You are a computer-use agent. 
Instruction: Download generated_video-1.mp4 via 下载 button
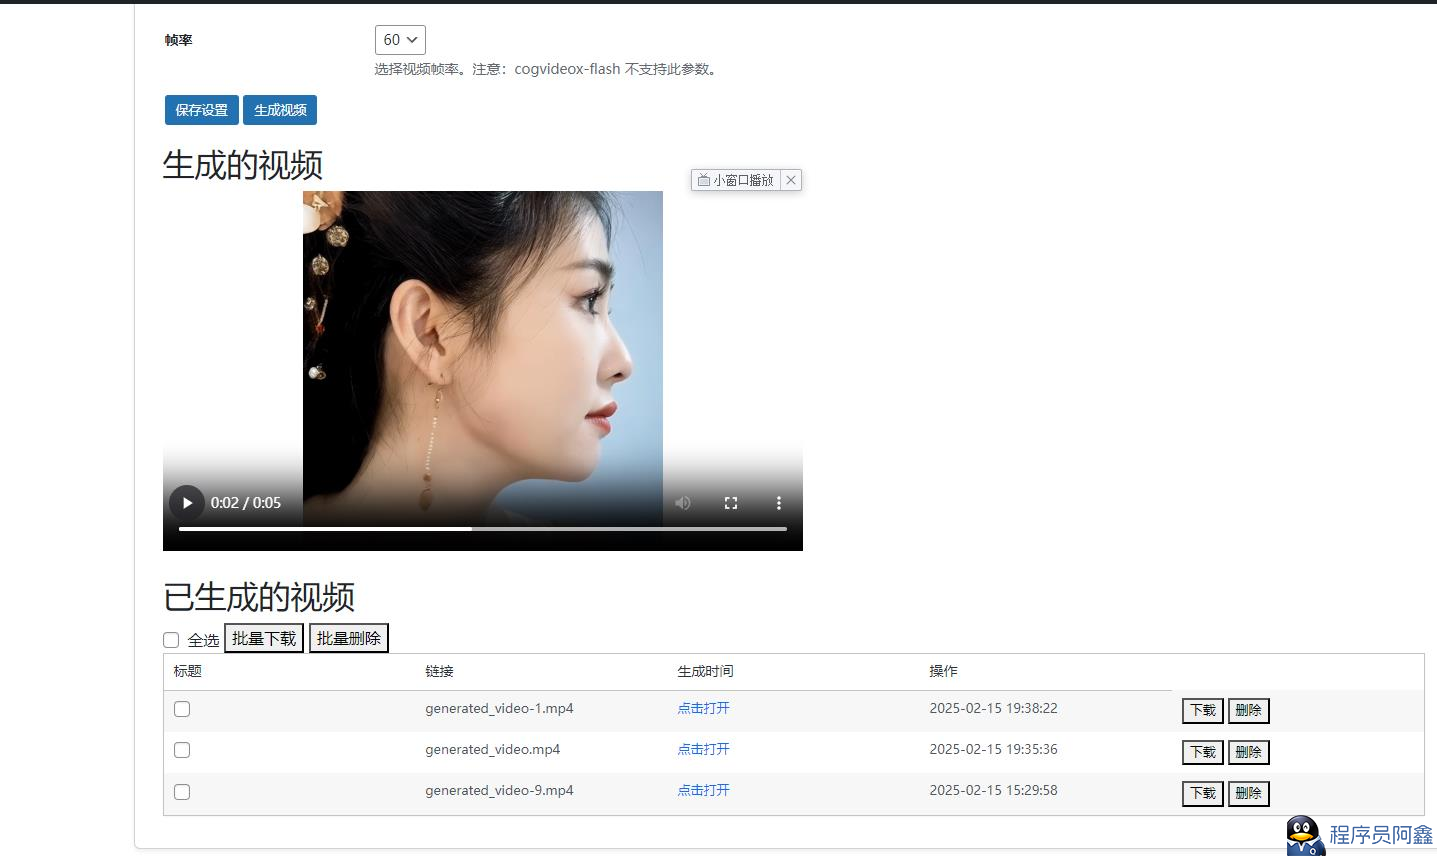(x=1203, y=711)
